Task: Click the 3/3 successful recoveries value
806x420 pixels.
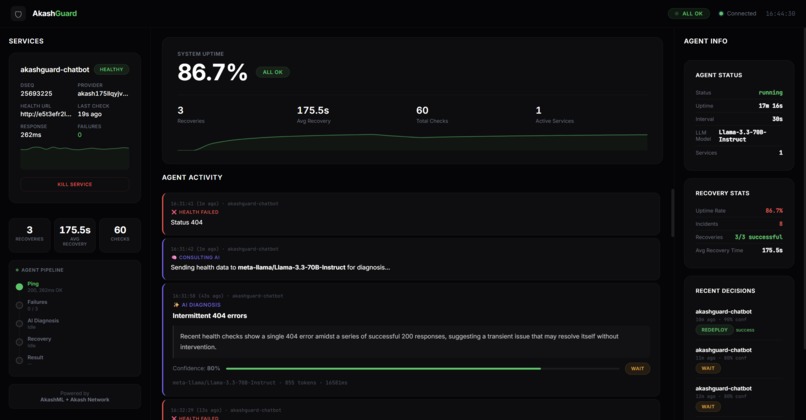Action: pos(759,237)
